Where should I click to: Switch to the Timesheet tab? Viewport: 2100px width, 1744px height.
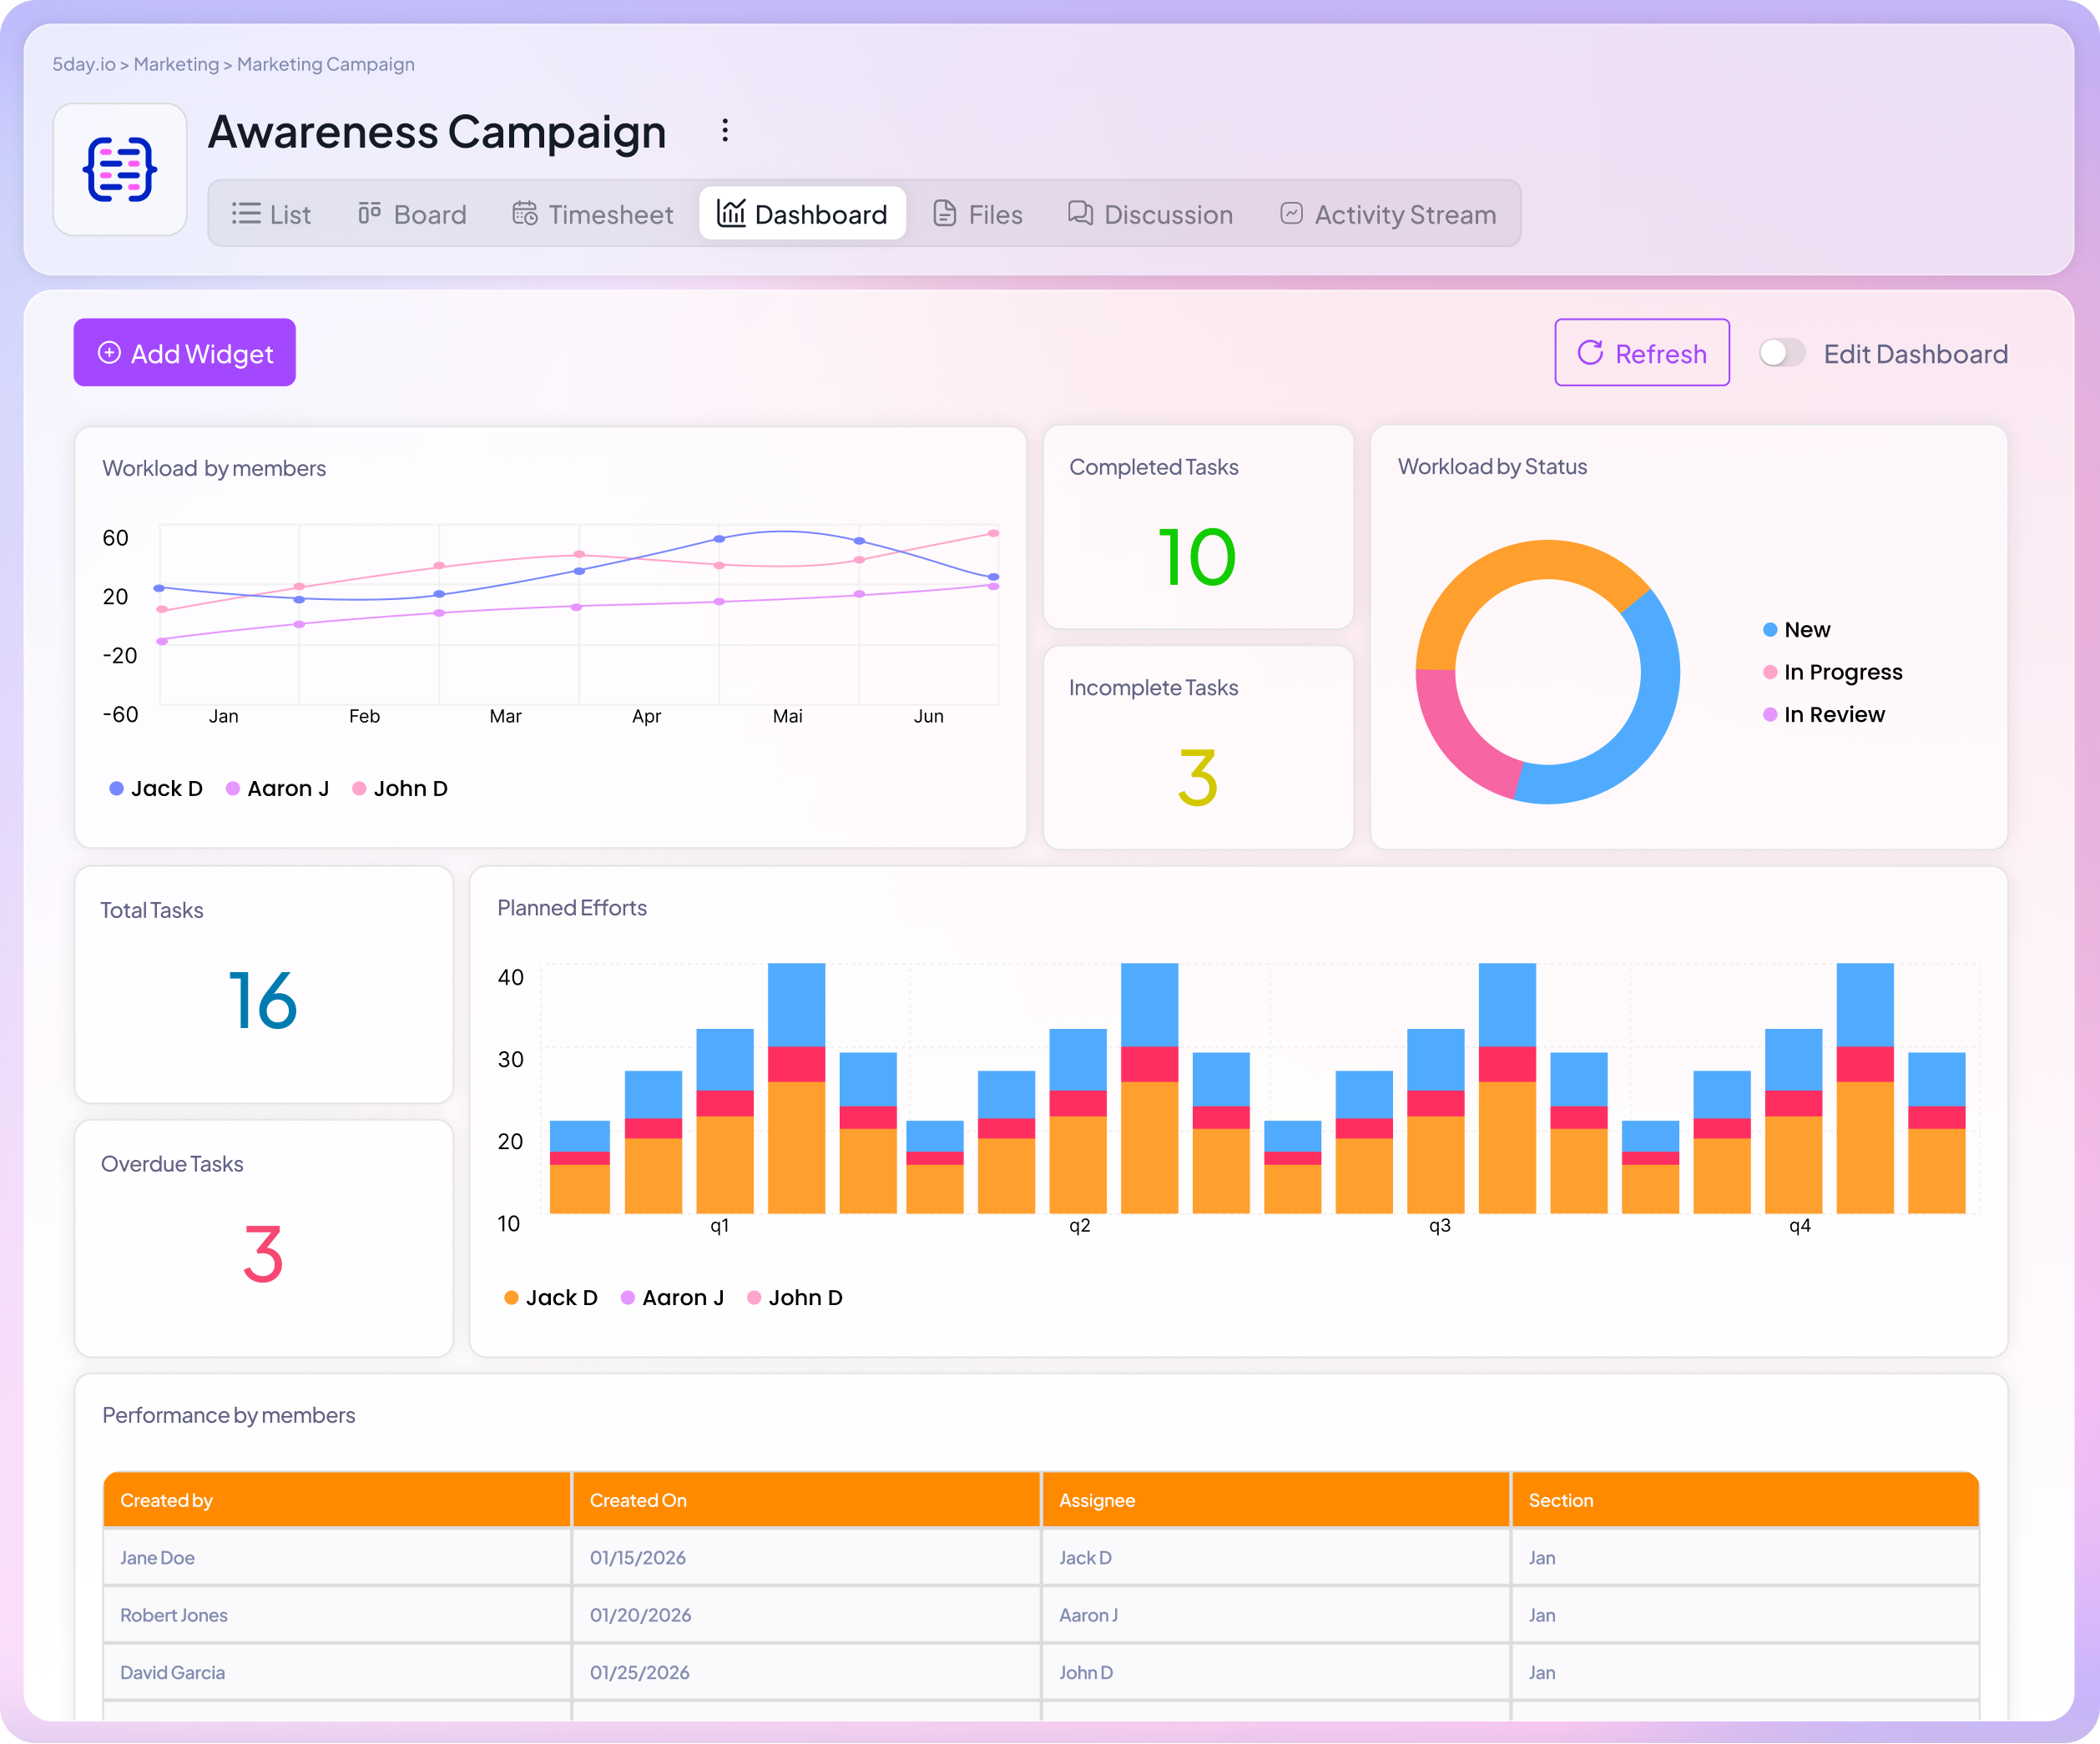point(593,213)
